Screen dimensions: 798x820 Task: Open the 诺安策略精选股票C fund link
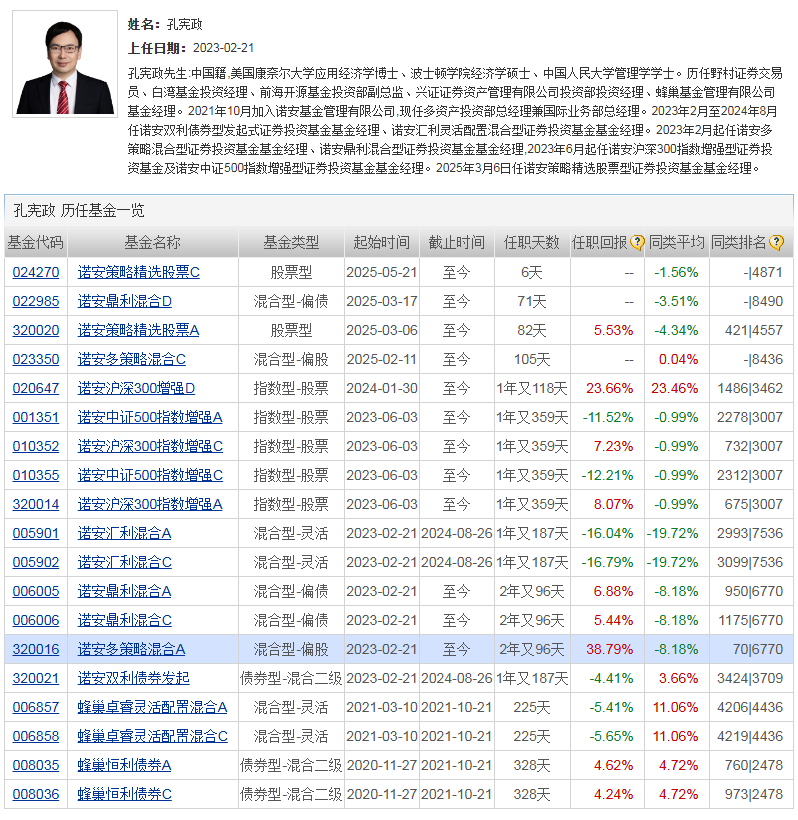[139, 272]
